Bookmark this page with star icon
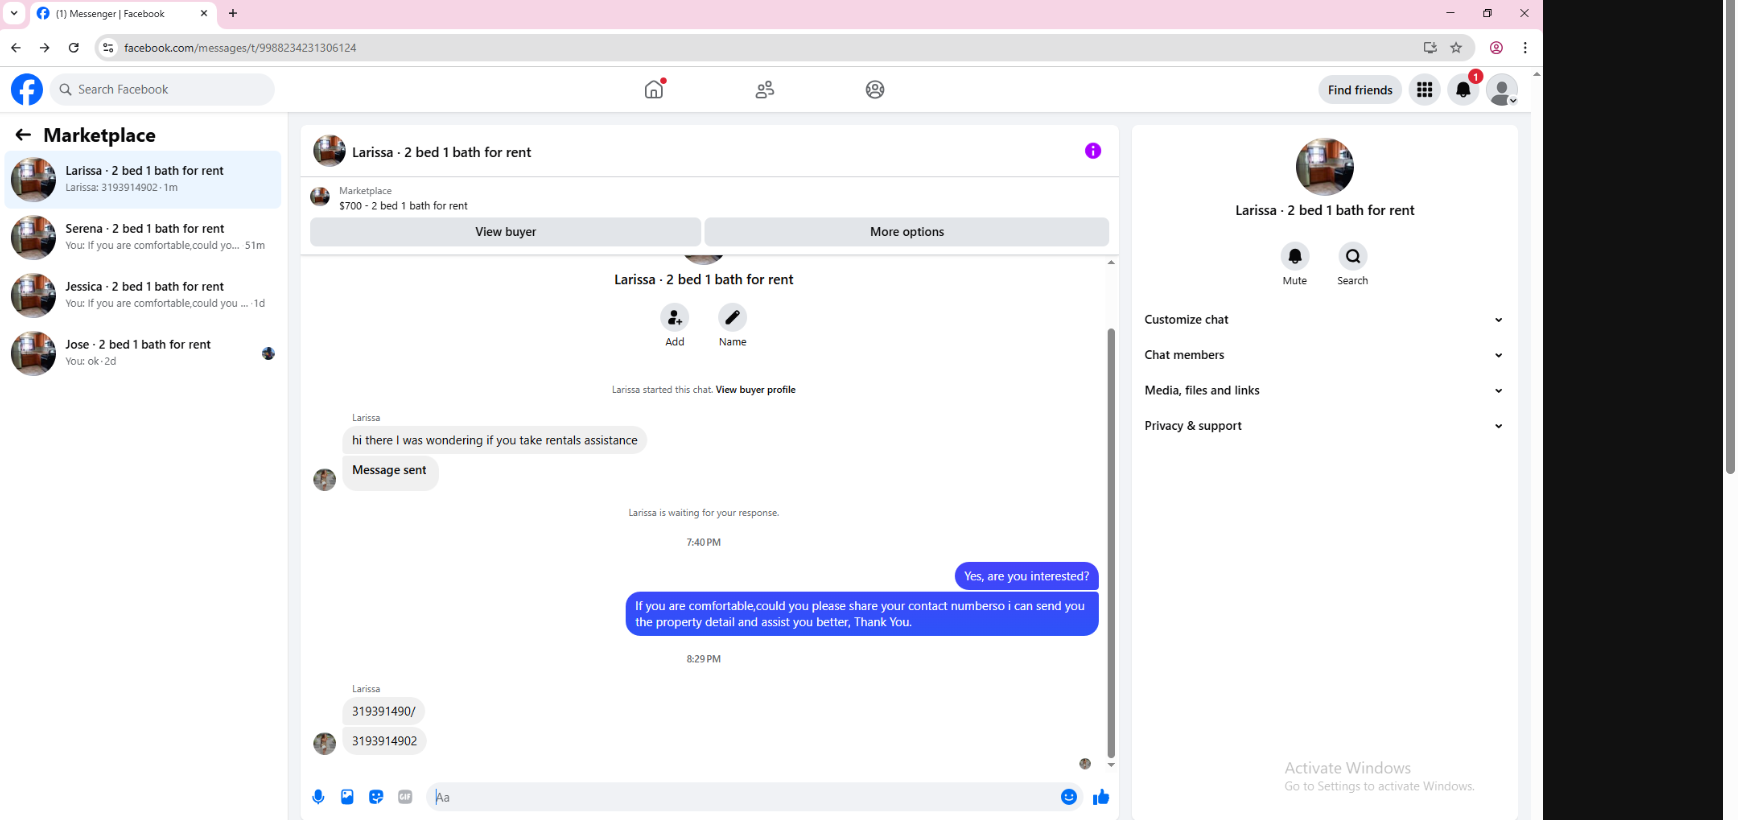The image size is (1738, 820). click(x=1456, y=47)
